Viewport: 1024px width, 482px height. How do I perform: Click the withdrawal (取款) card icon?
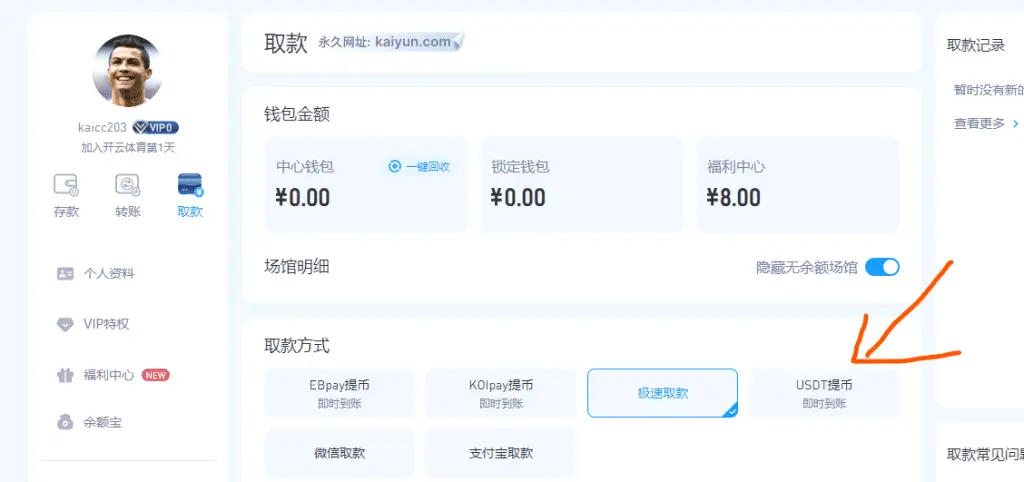189,185
